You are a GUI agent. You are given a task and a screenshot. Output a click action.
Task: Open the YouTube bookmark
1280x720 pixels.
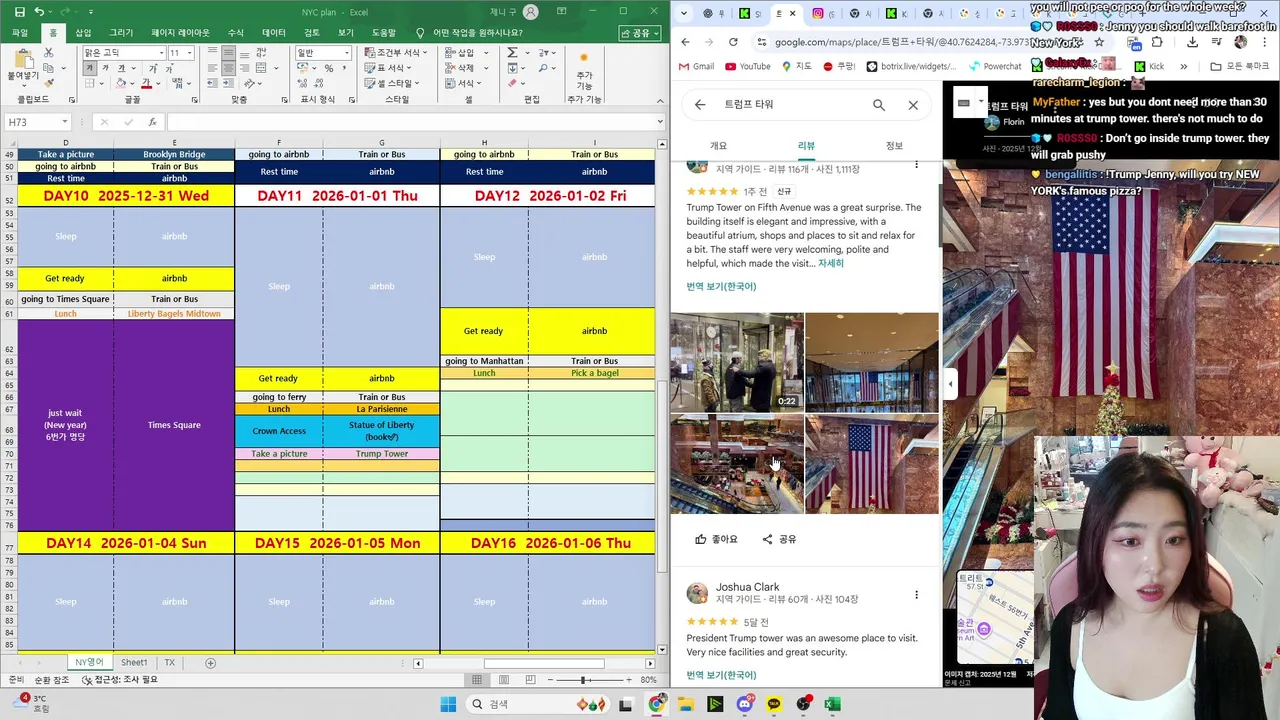pos(748,66)
